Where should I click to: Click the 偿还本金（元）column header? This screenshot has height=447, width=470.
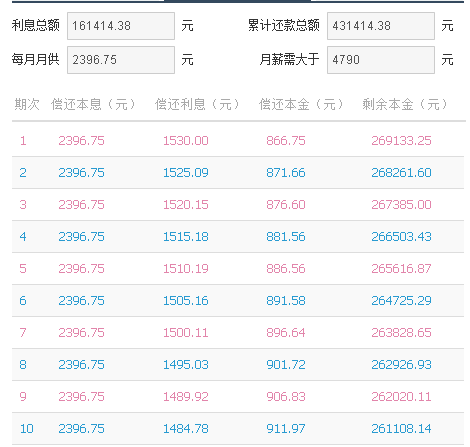tap(302, 104)
